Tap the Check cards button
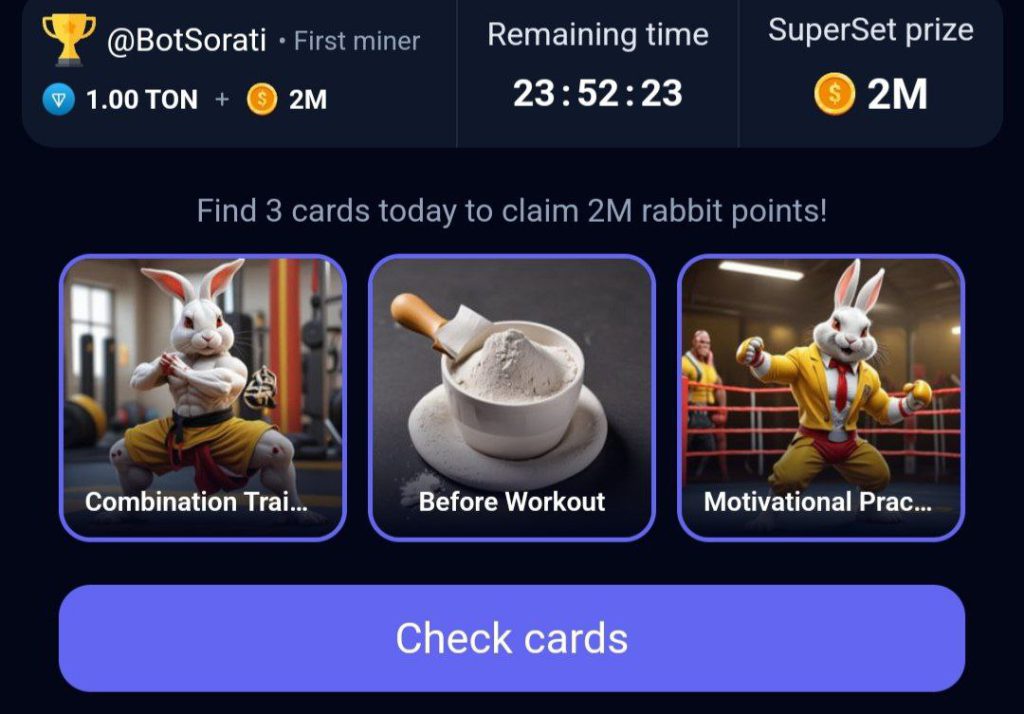This screenshot has height=714, width=1024. click(512, 638)
